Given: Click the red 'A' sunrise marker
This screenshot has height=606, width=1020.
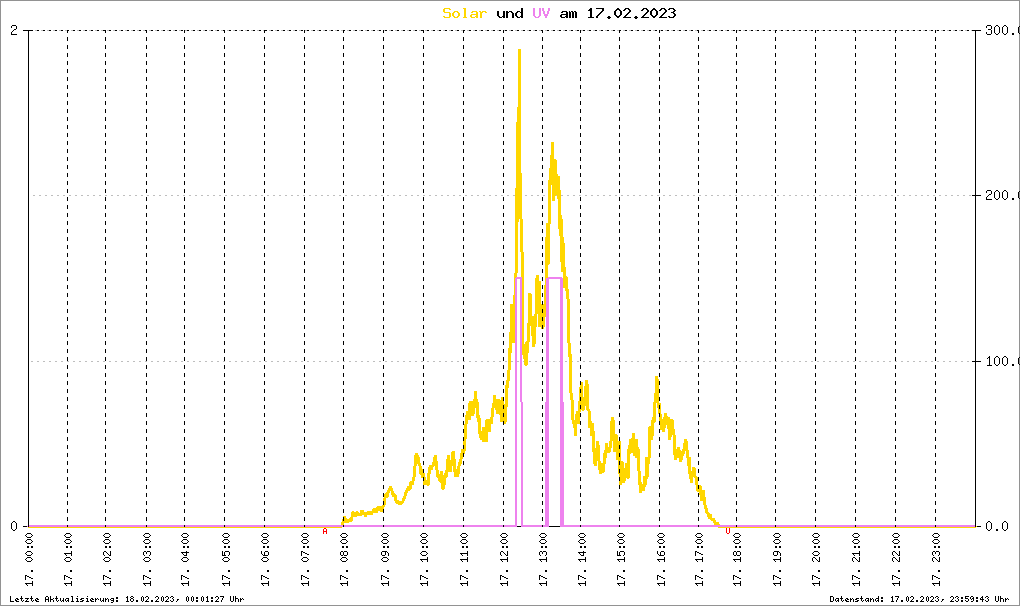Looking at the screenshot, I should coord(325,531).
